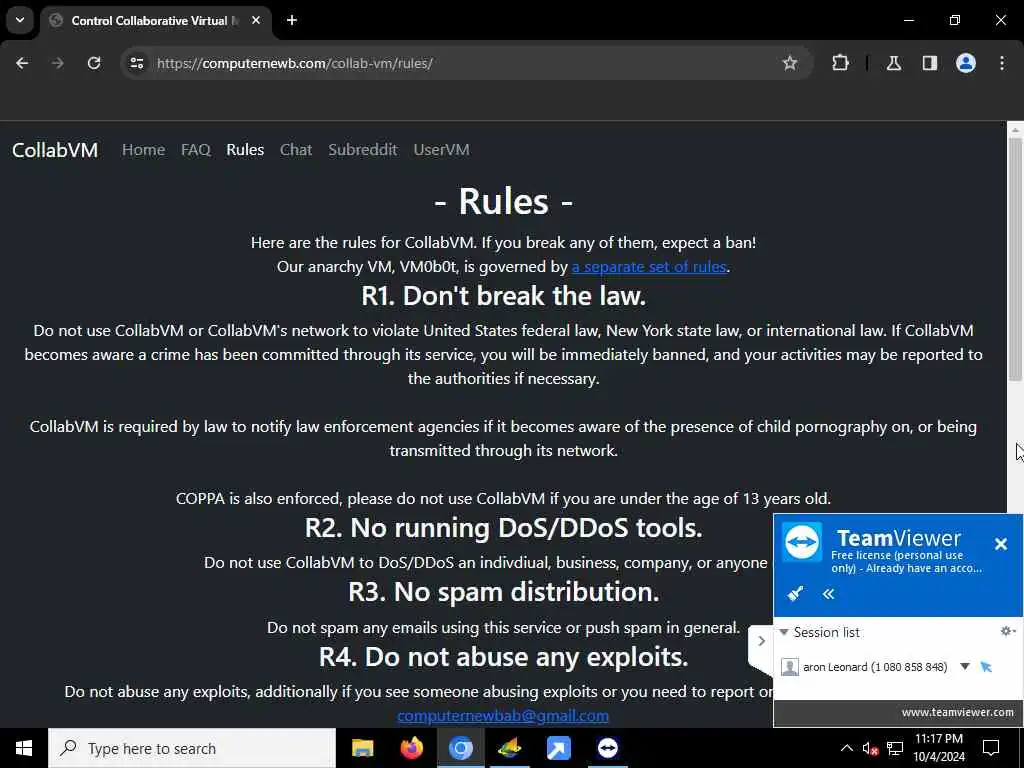Viewport: 1024px width, 768px height.
Task: Click the '- Rules -' page title
Action: click(x=504, y=201)
